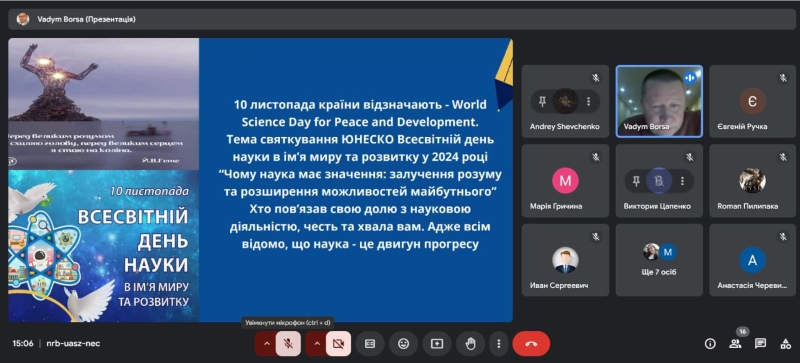Expand camera video settings chevron

pos(316,344)
